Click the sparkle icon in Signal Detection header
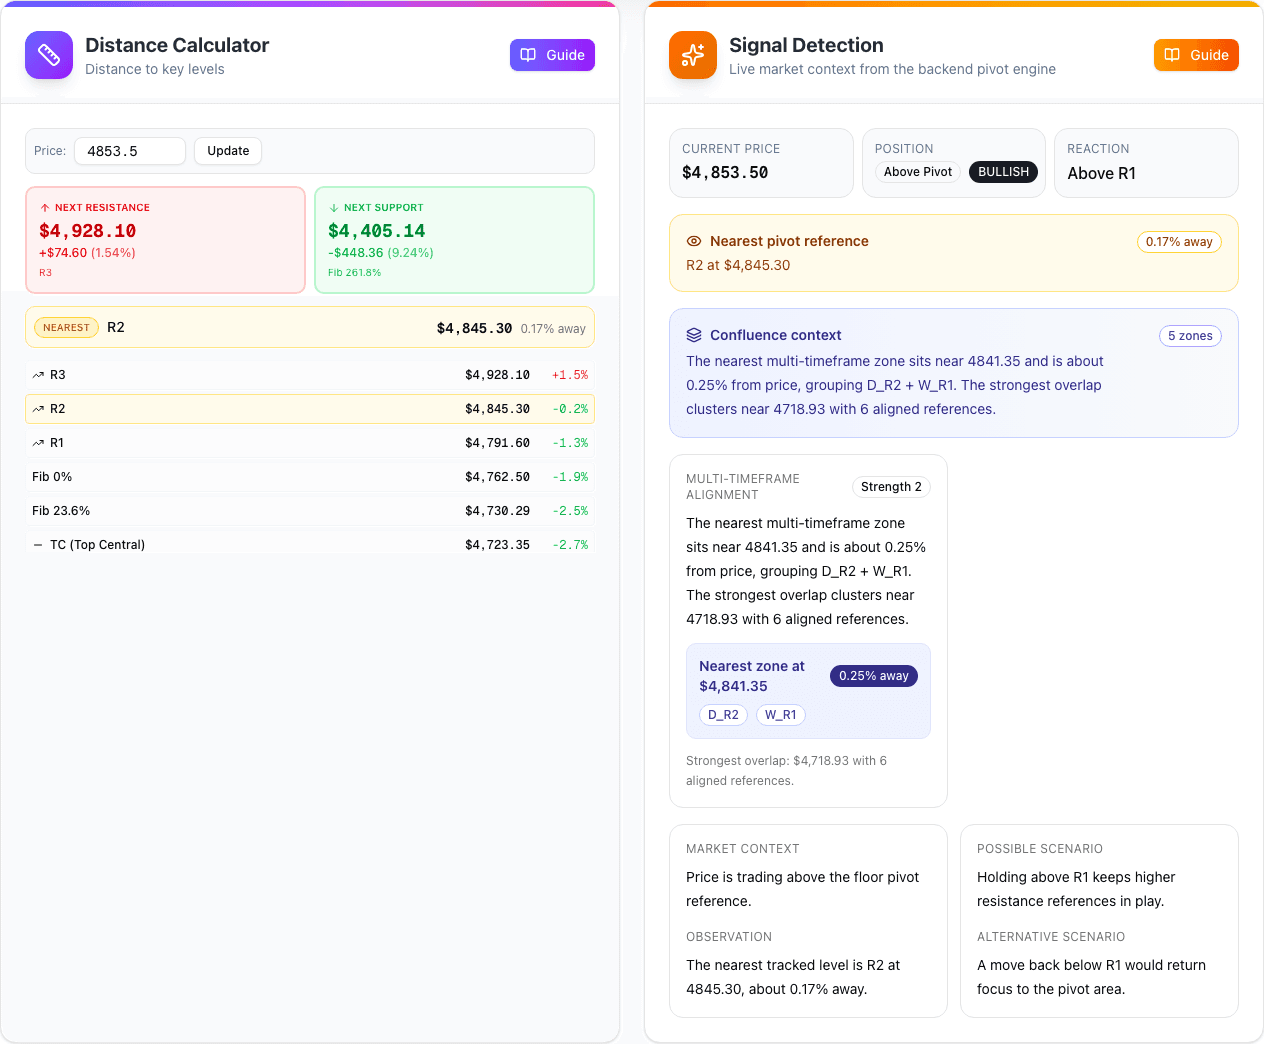This screenshot has height=1044, width=1264. click(x=693, y=55)
